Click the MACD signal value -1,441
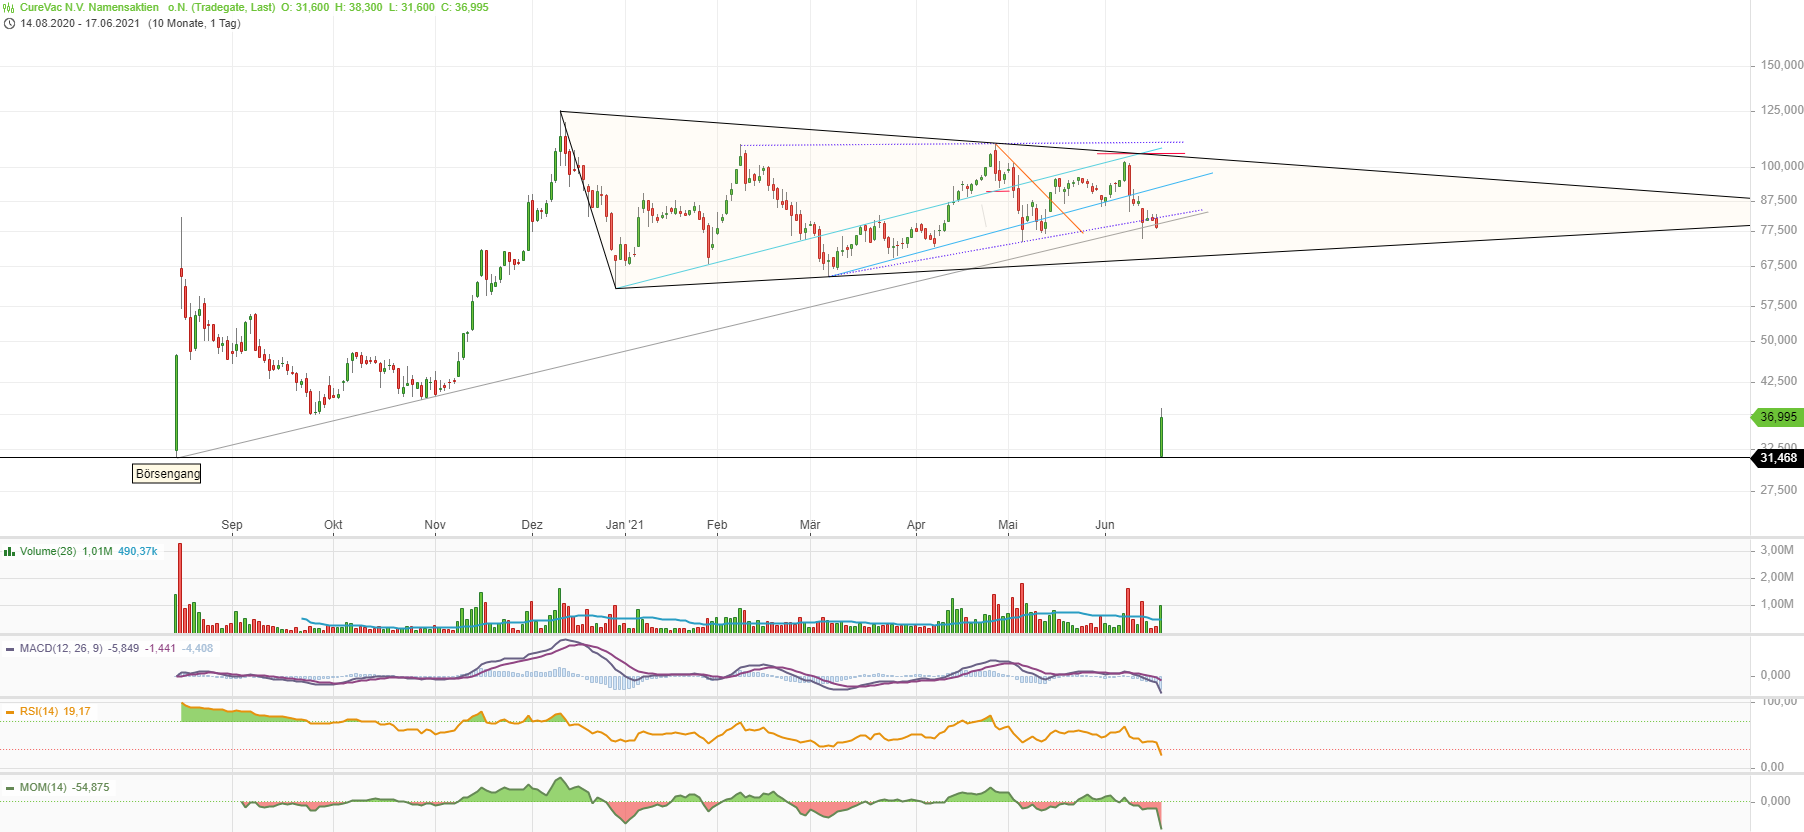This screenshot has width=1804, height=832. click(x=160, y=648)
